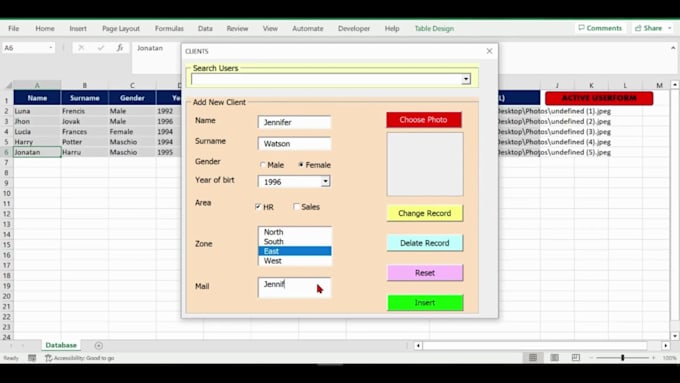The height and width of the screenshot is (383, 680).
Task: Click the vertical scrollbar down arrow
Action: [x=675, y=336]
